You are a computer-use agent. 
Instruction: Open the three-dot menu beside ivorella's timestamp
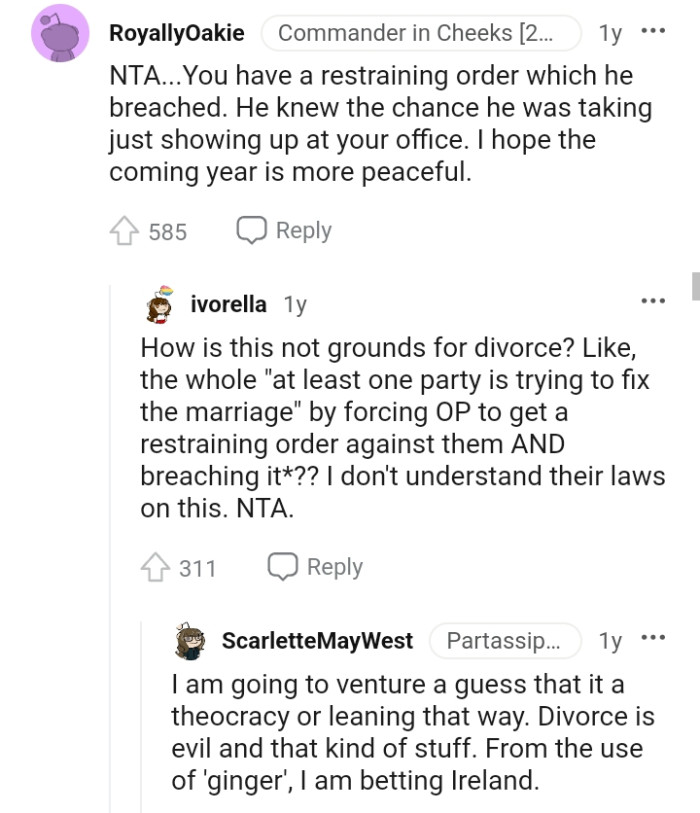[x=654, y=299]
